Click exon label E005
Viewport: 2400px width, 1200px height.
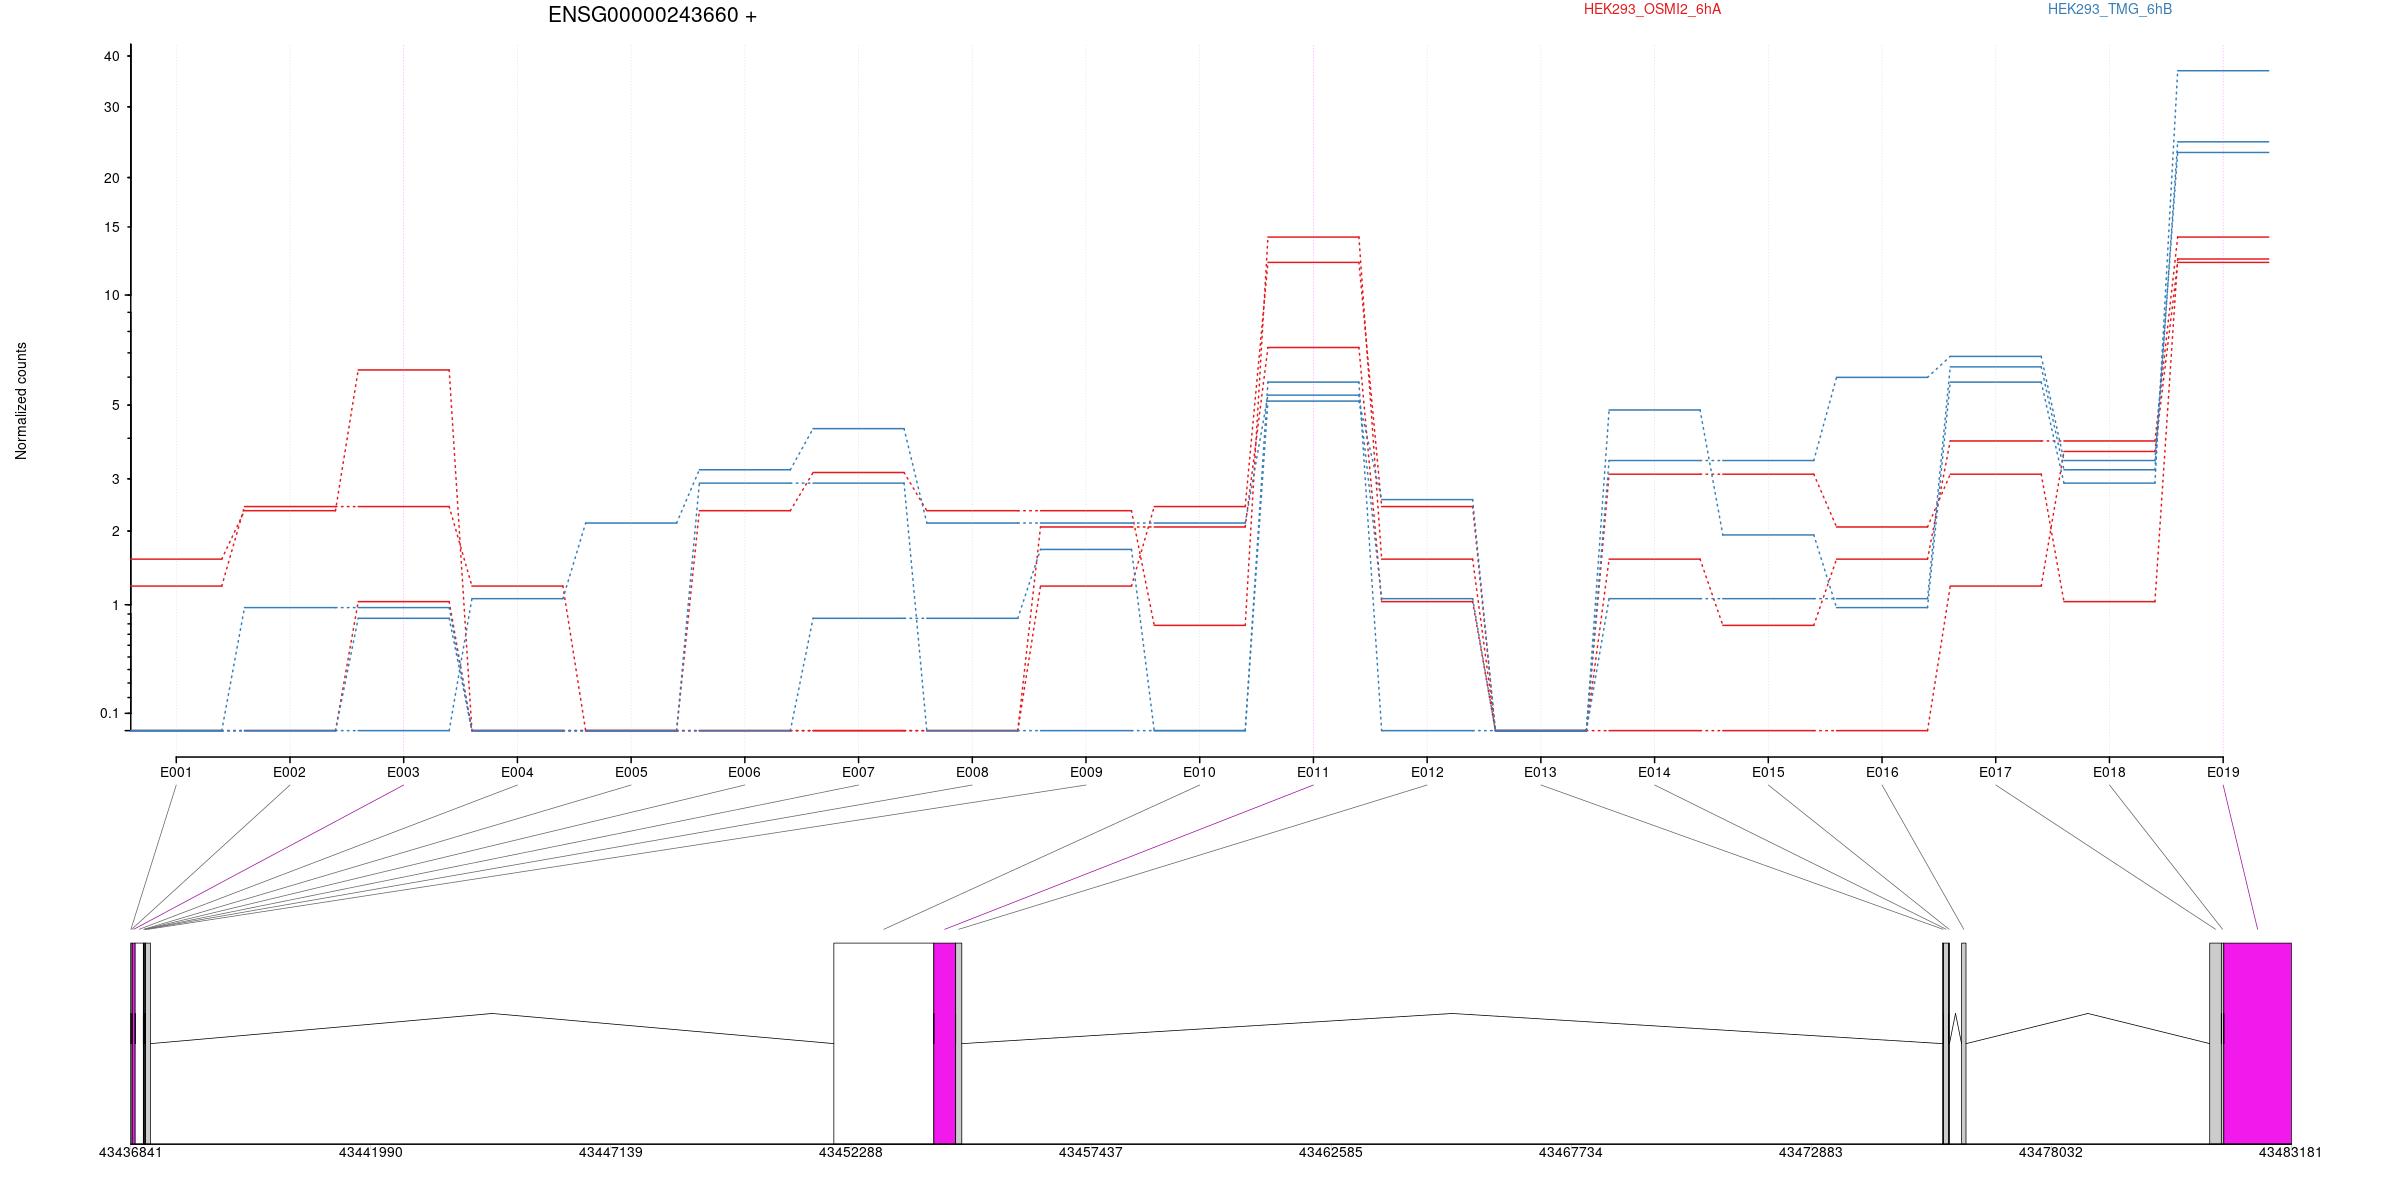pyautogui.click(x=631, y=772)
